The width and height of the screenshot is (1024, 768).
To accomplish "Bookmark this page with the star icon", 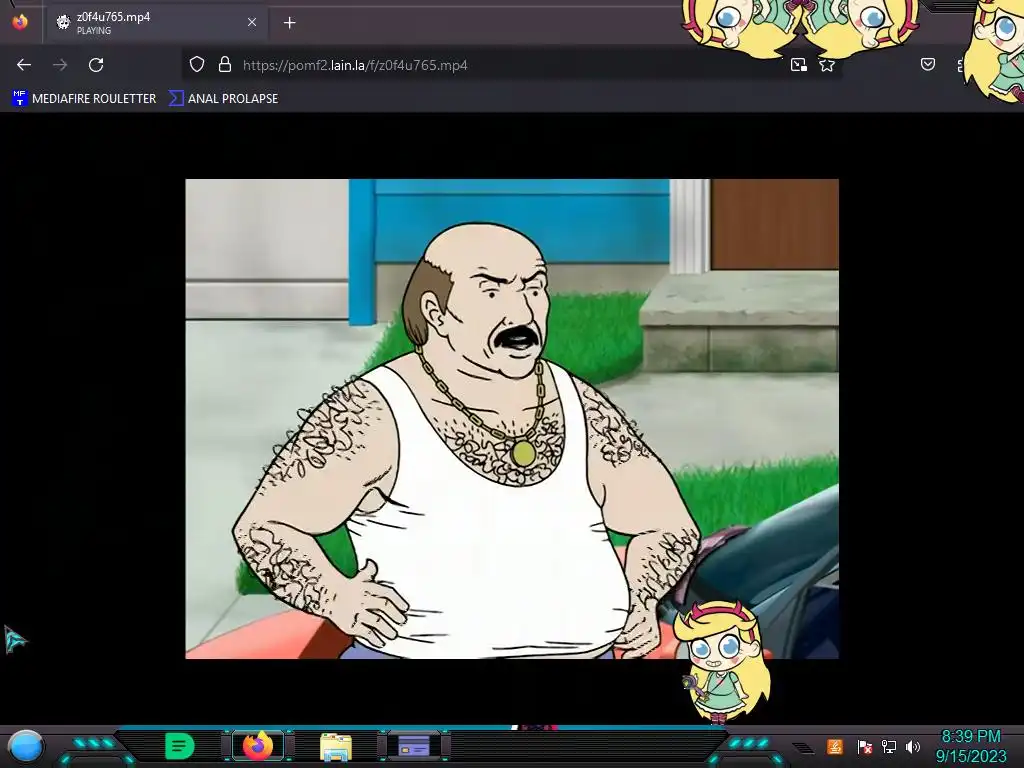I will click(x=827, y=65).
